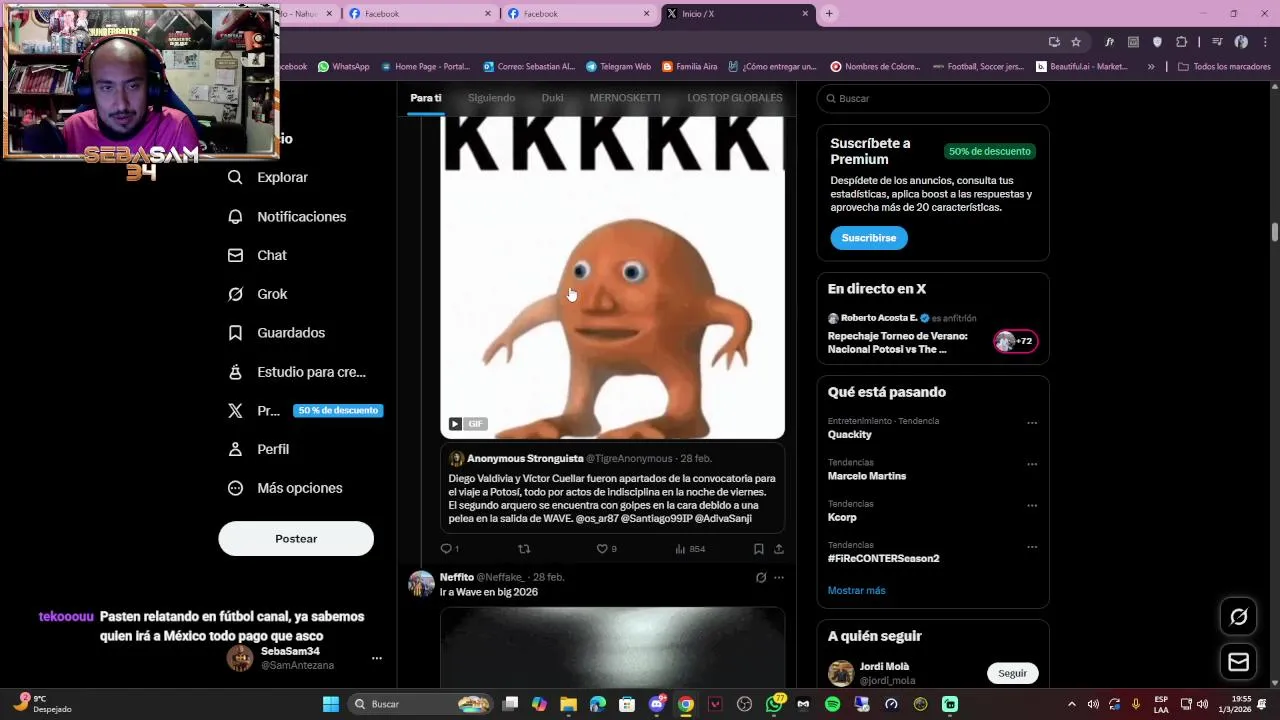The height and width of the screenshot is (720, 1280).
Task: Open SebaSam34 account menu dots
Action: (377, 658)
